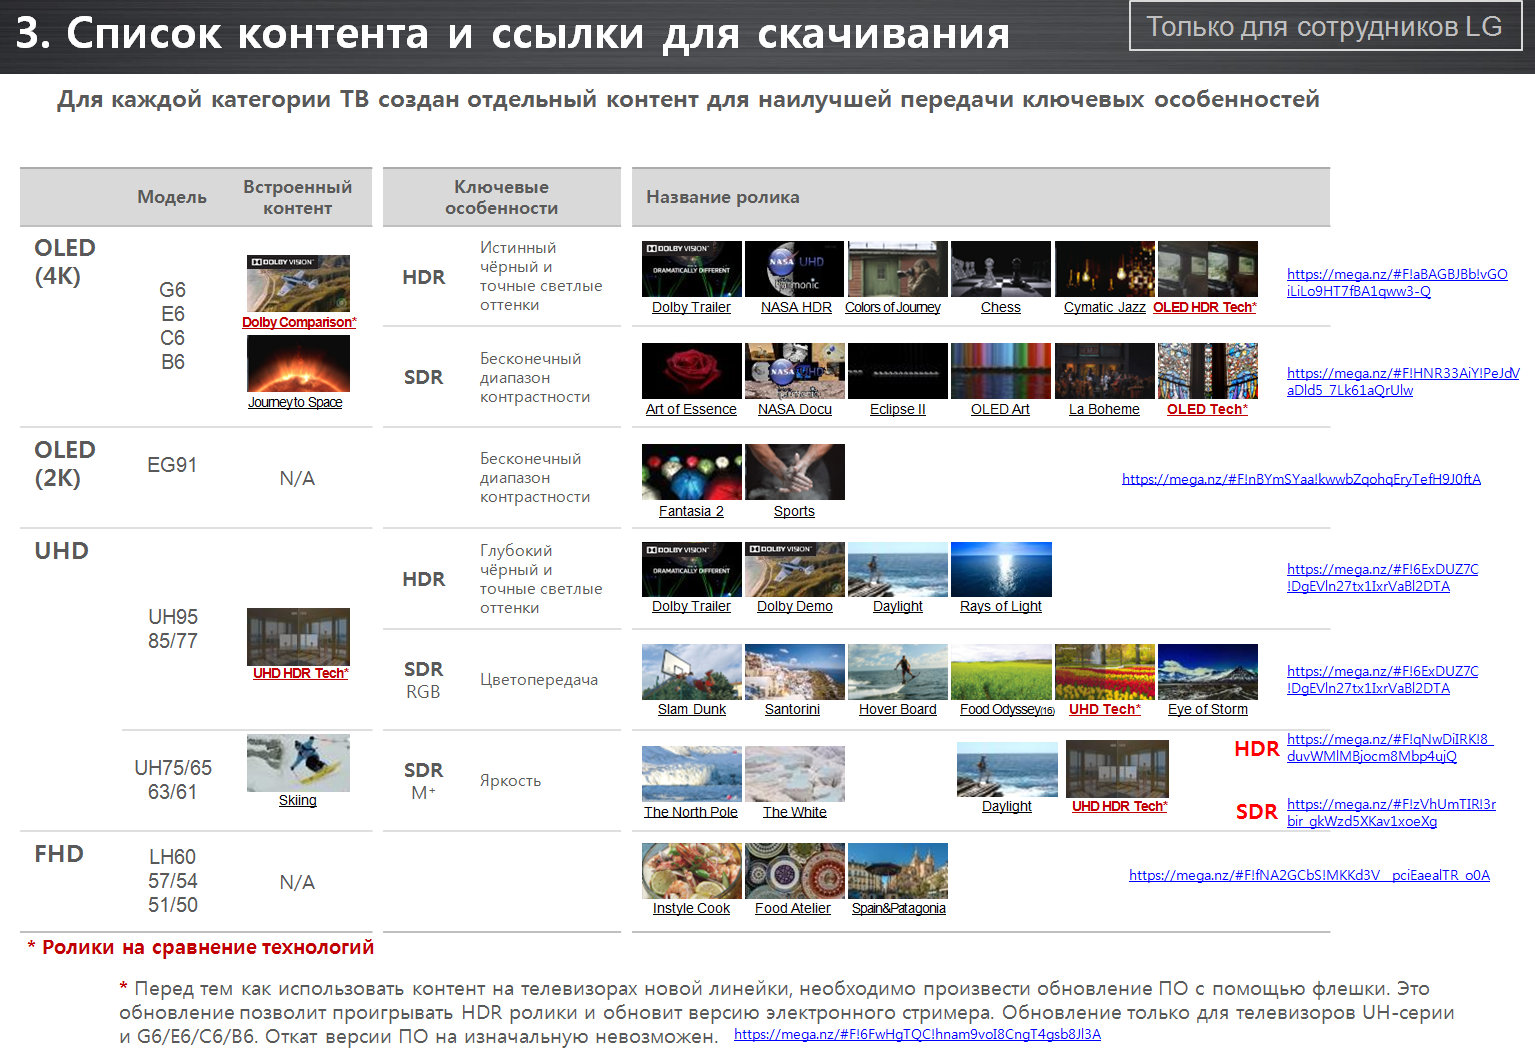The image size is (1535, 1055).
Task: Open the Slam Dunk basketball thumbnail
Action: pyautogui.click(x=691, y=672)
